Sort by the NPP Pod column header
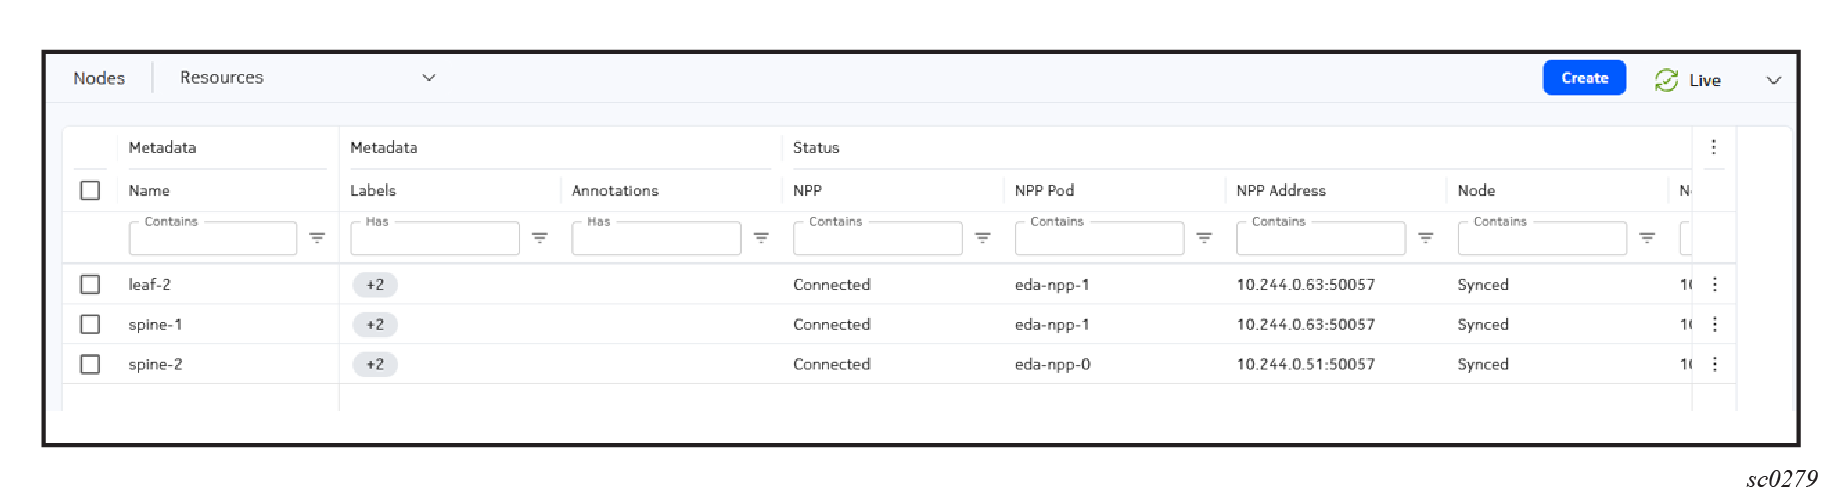Image resolution: width=1839 pixels, height=504 pixels. [x=1044, y=190]
